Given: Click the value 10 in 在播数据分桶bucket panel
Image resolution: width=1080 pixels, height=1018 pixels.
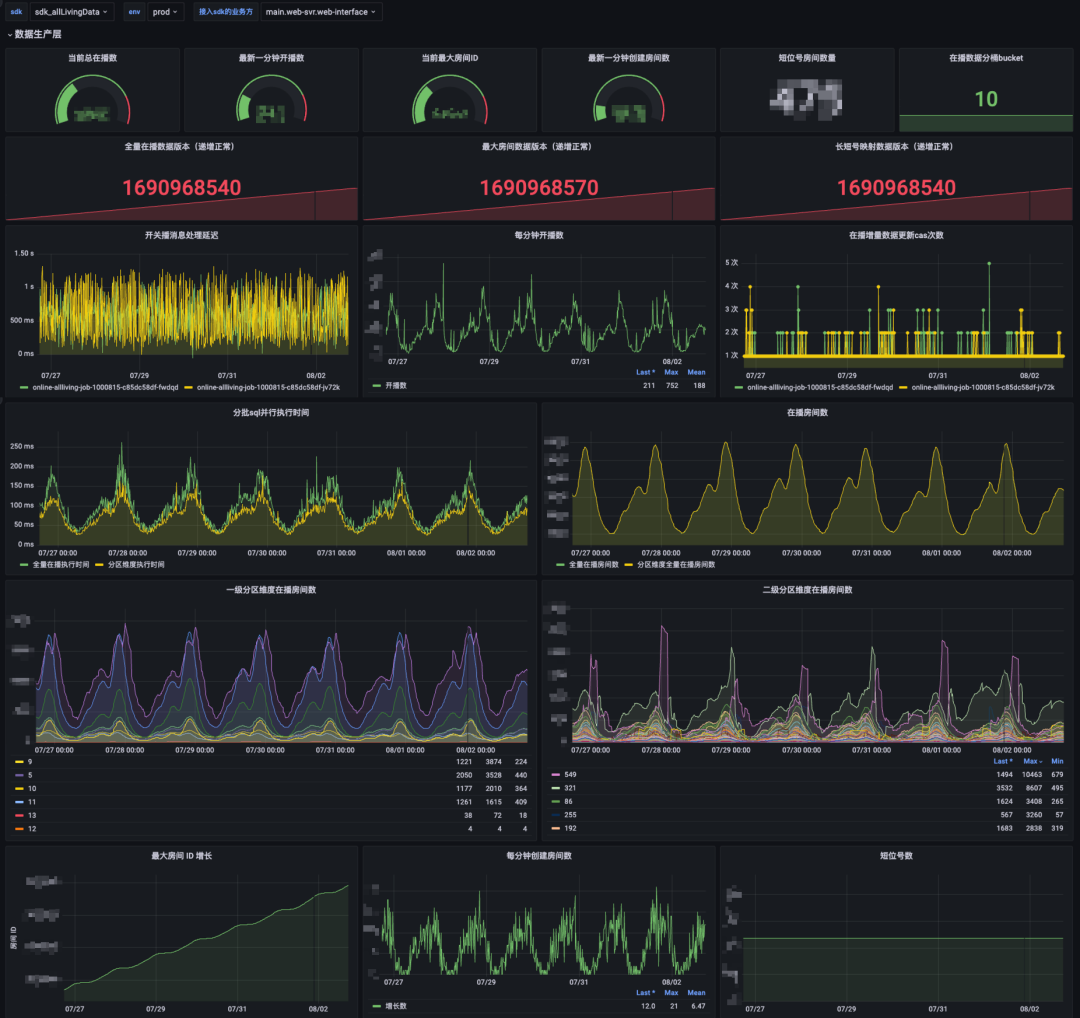Looking at the screenshot, I should pyautogui.click(x=986, y=99).
